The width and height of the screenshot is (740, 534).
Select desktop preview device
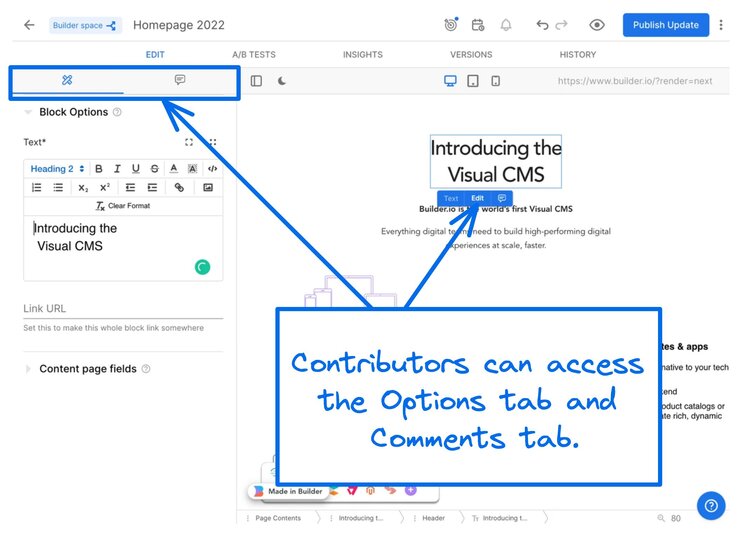click(450, 81)
